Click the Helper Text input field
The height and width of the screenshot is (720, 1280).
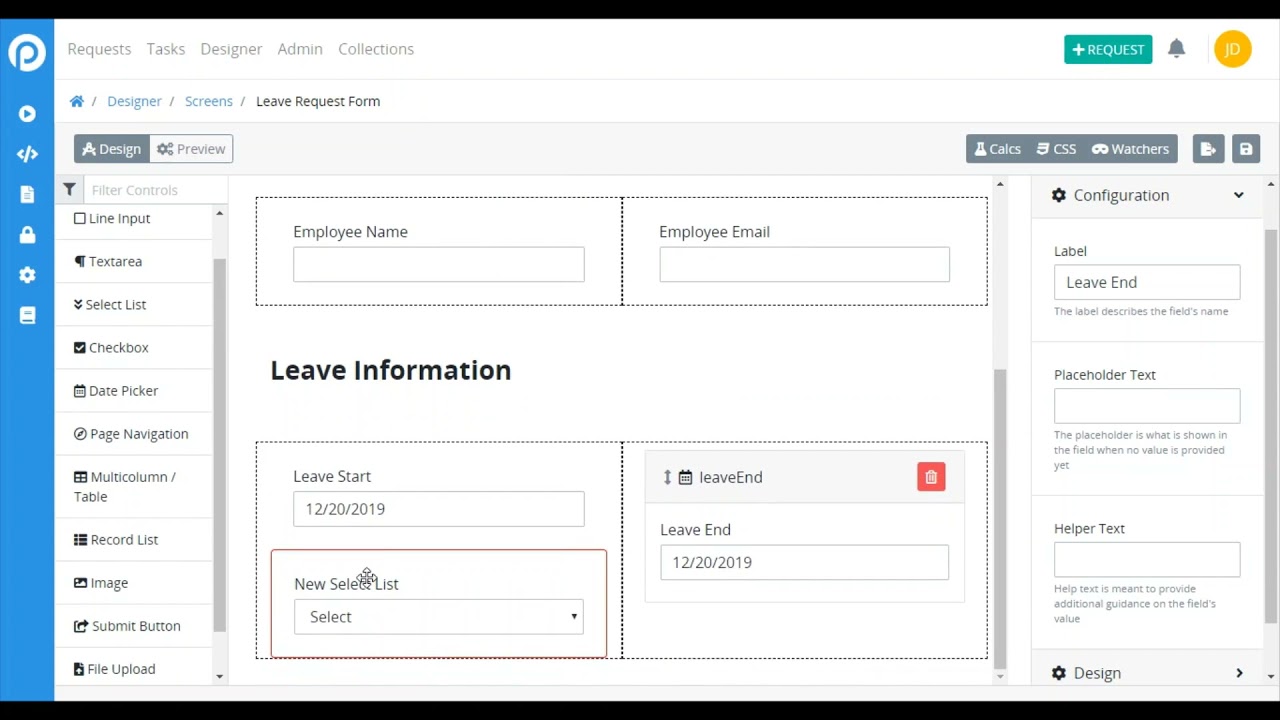click(1147, 560)
